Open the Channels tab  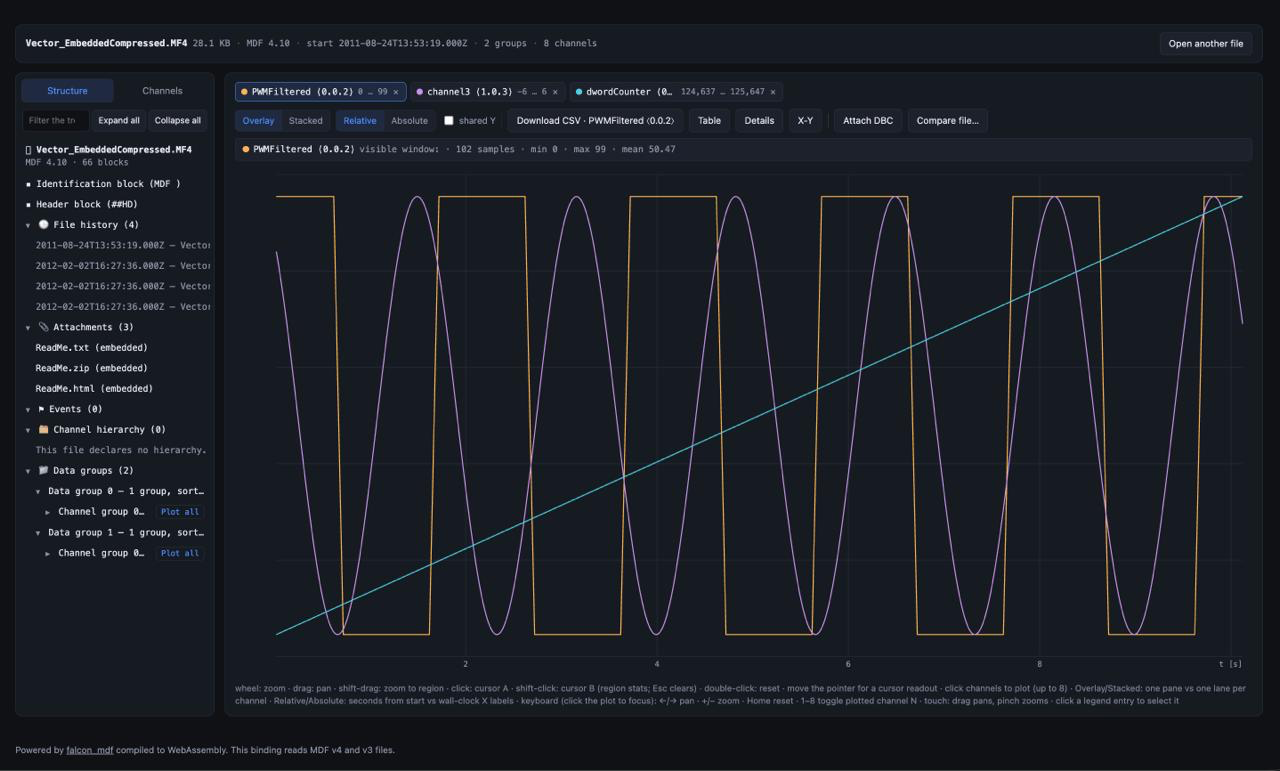point(162,91)
